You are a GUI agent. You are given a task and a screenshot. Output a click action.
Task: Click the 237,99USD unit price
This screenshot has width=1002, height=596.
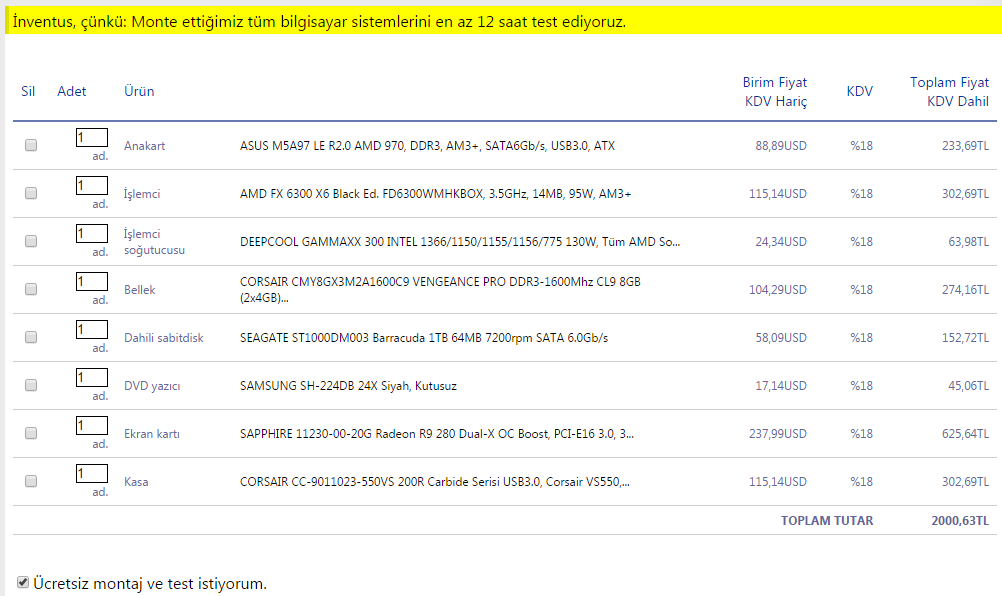[x=778, y=434]
